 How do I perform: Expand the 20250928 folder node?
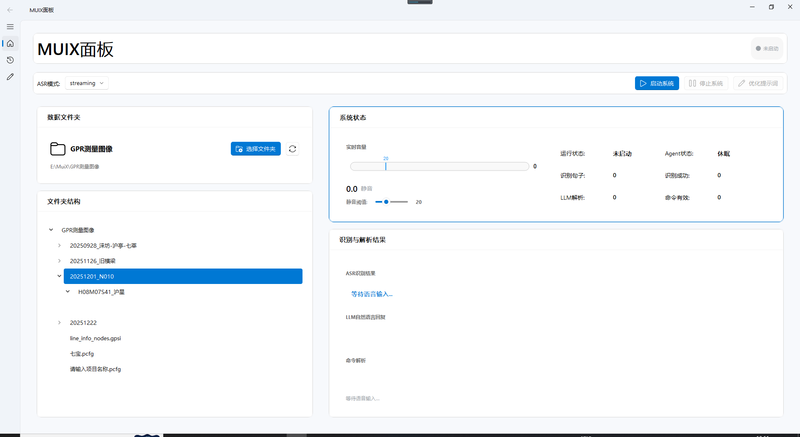click(60, 245)
